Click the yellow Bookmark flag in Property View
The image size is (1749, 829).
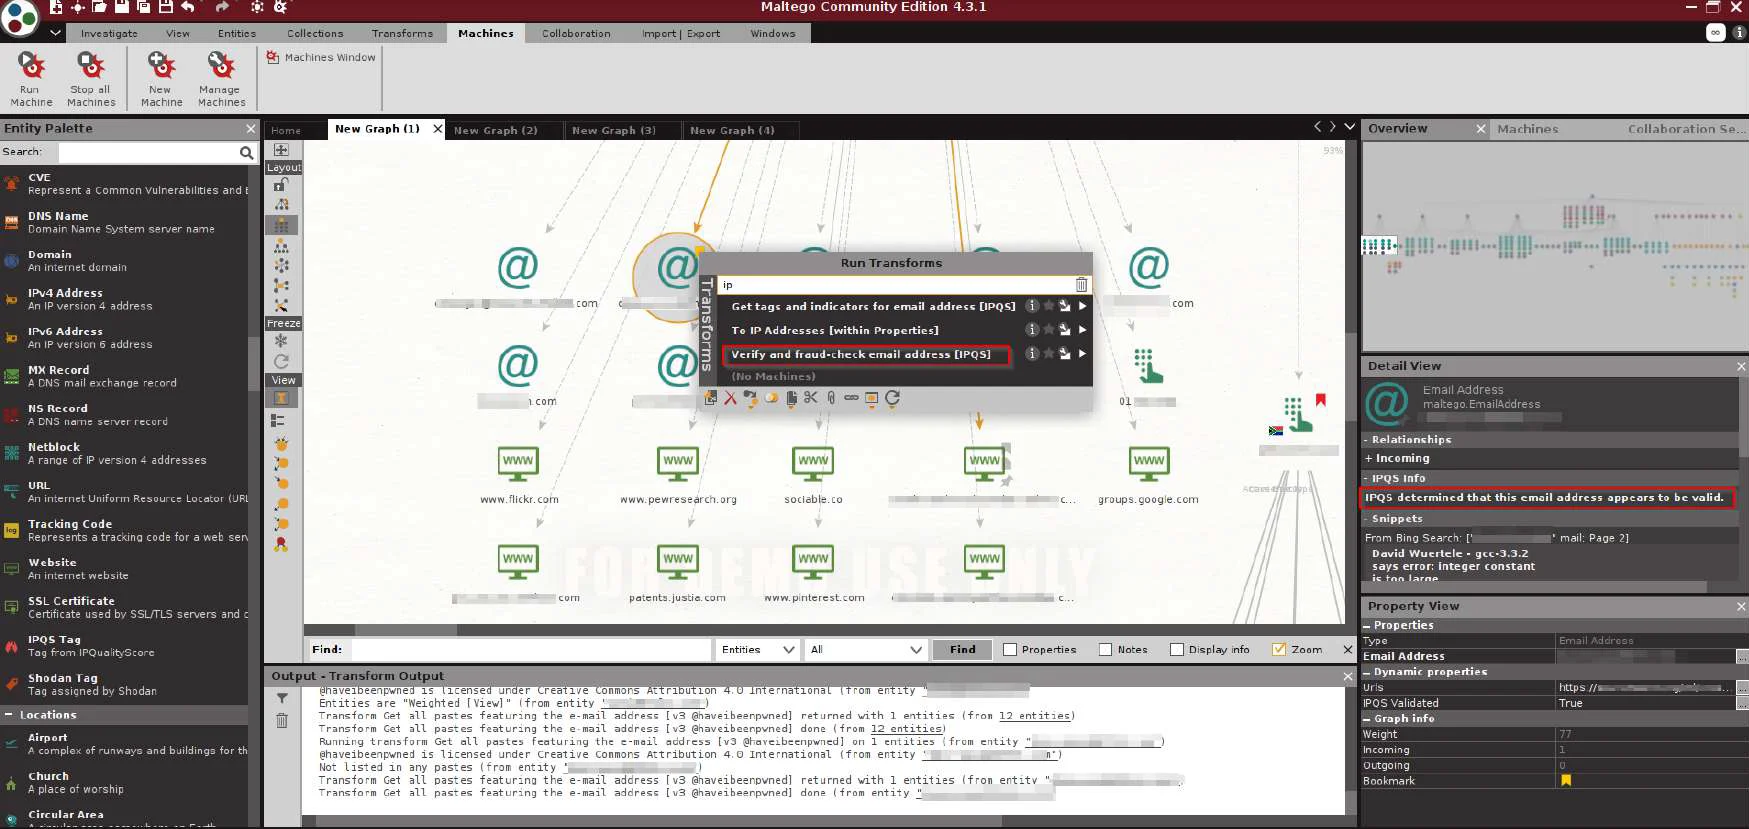1566,781
